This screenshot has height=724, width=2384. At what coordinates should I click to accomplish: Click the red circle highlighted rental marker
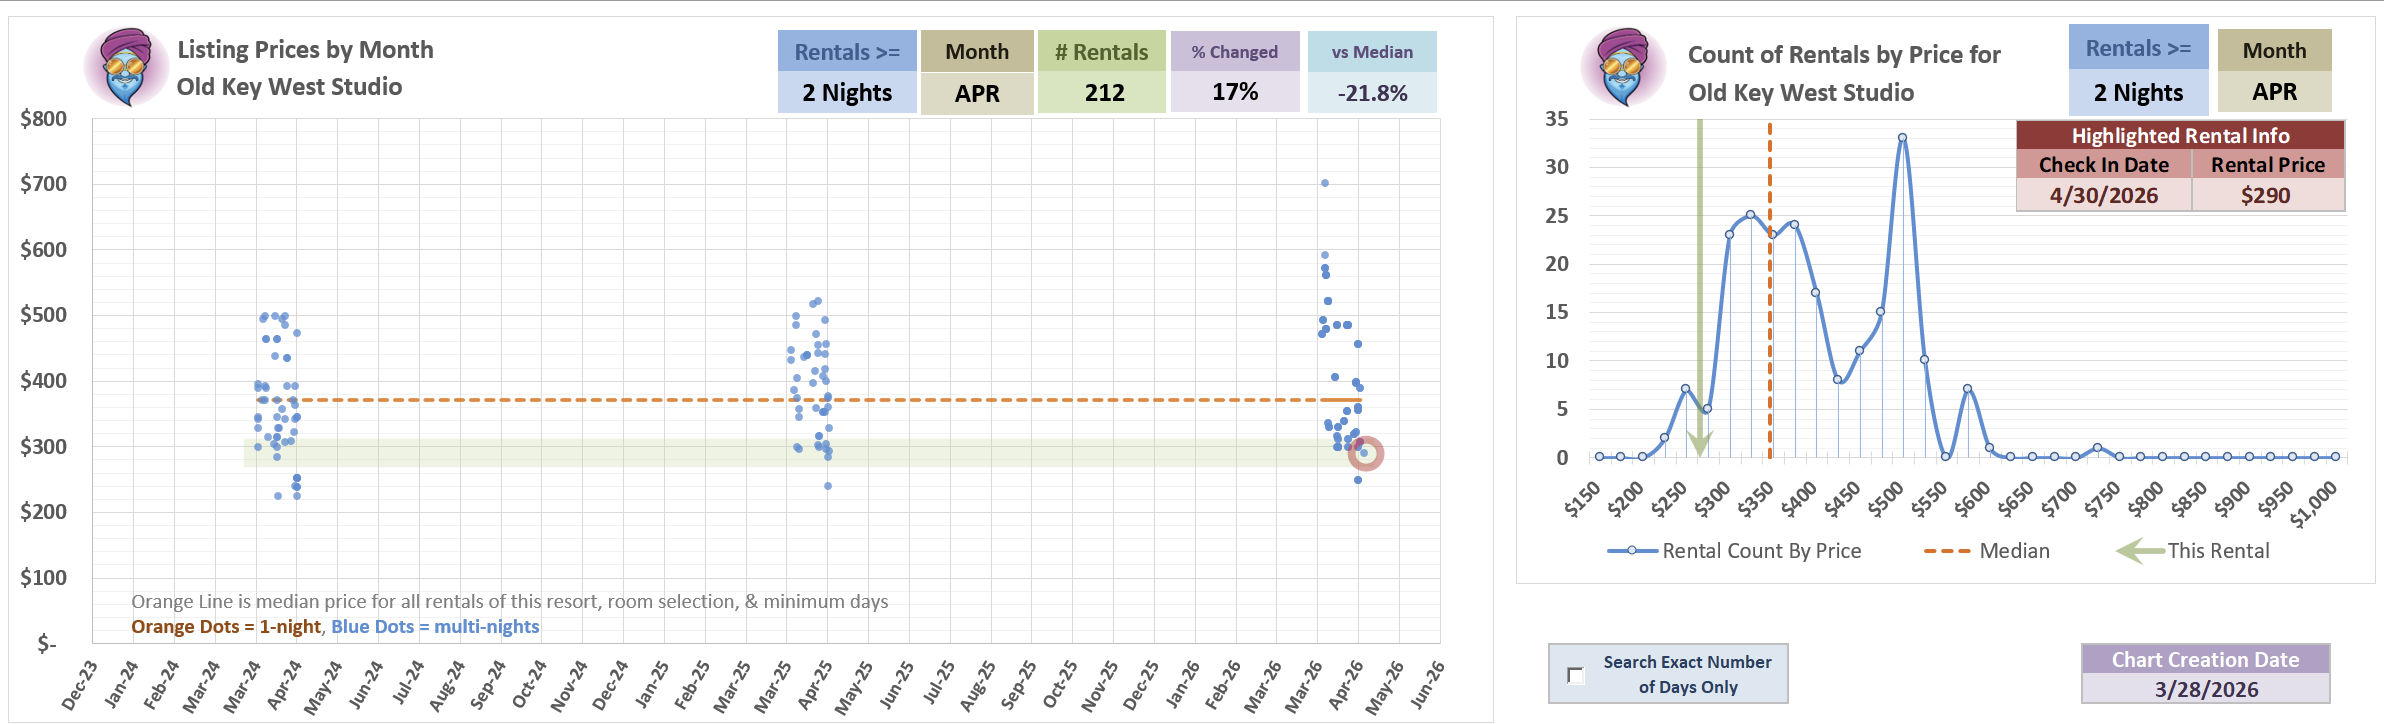(1365, 453)
